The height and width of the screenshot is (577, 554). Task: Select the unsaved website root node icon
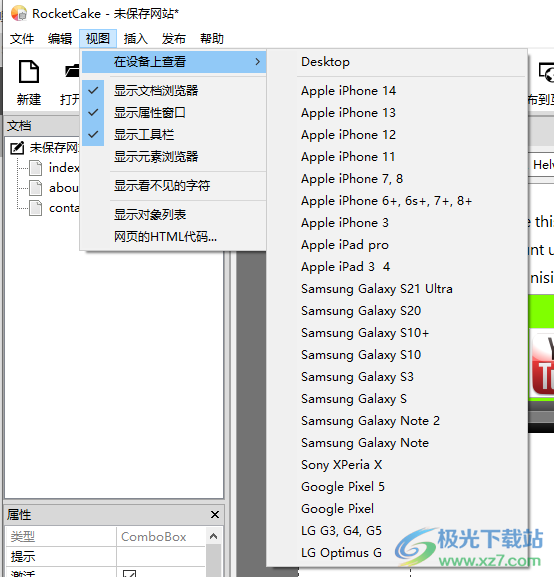coord(17,148)
